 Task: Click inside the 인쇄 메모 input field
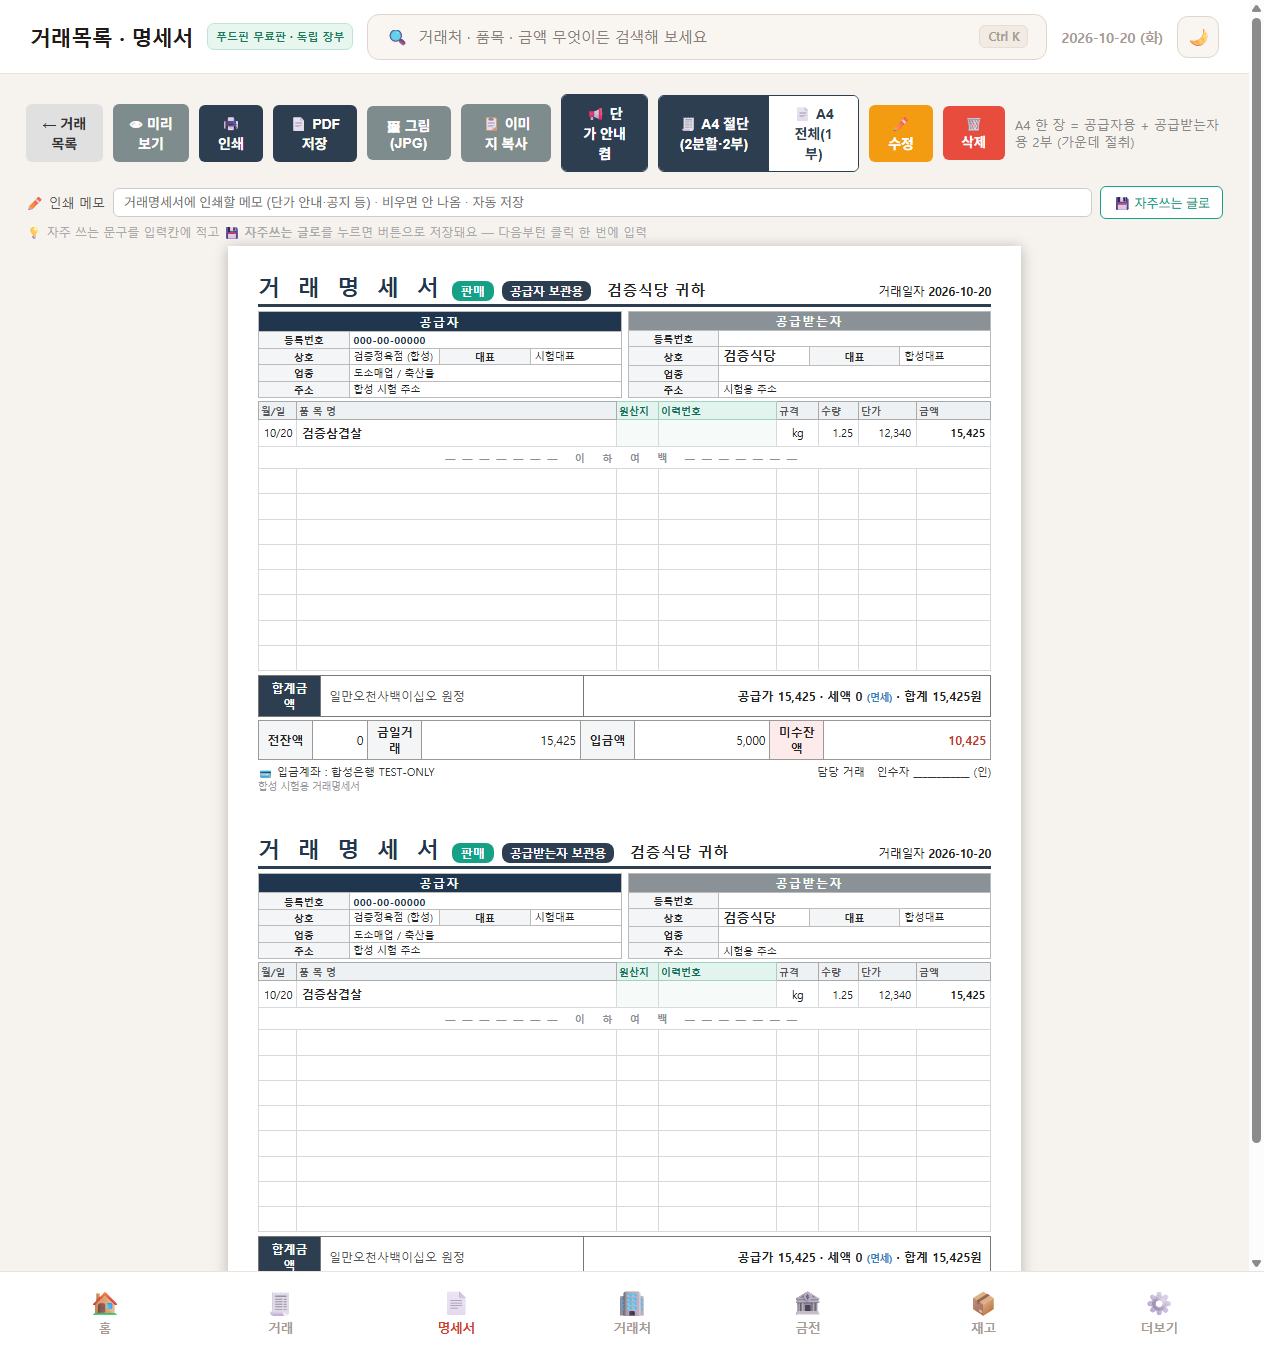(x=602, y=202)
